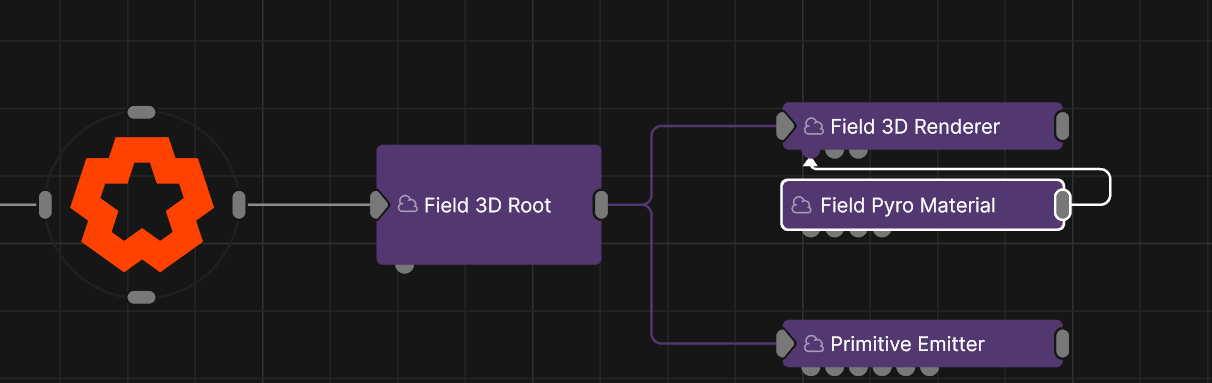This screenshot has height=383, width=1212.
Task: Click the label text Field 3D Root
Action: (488, 205)
